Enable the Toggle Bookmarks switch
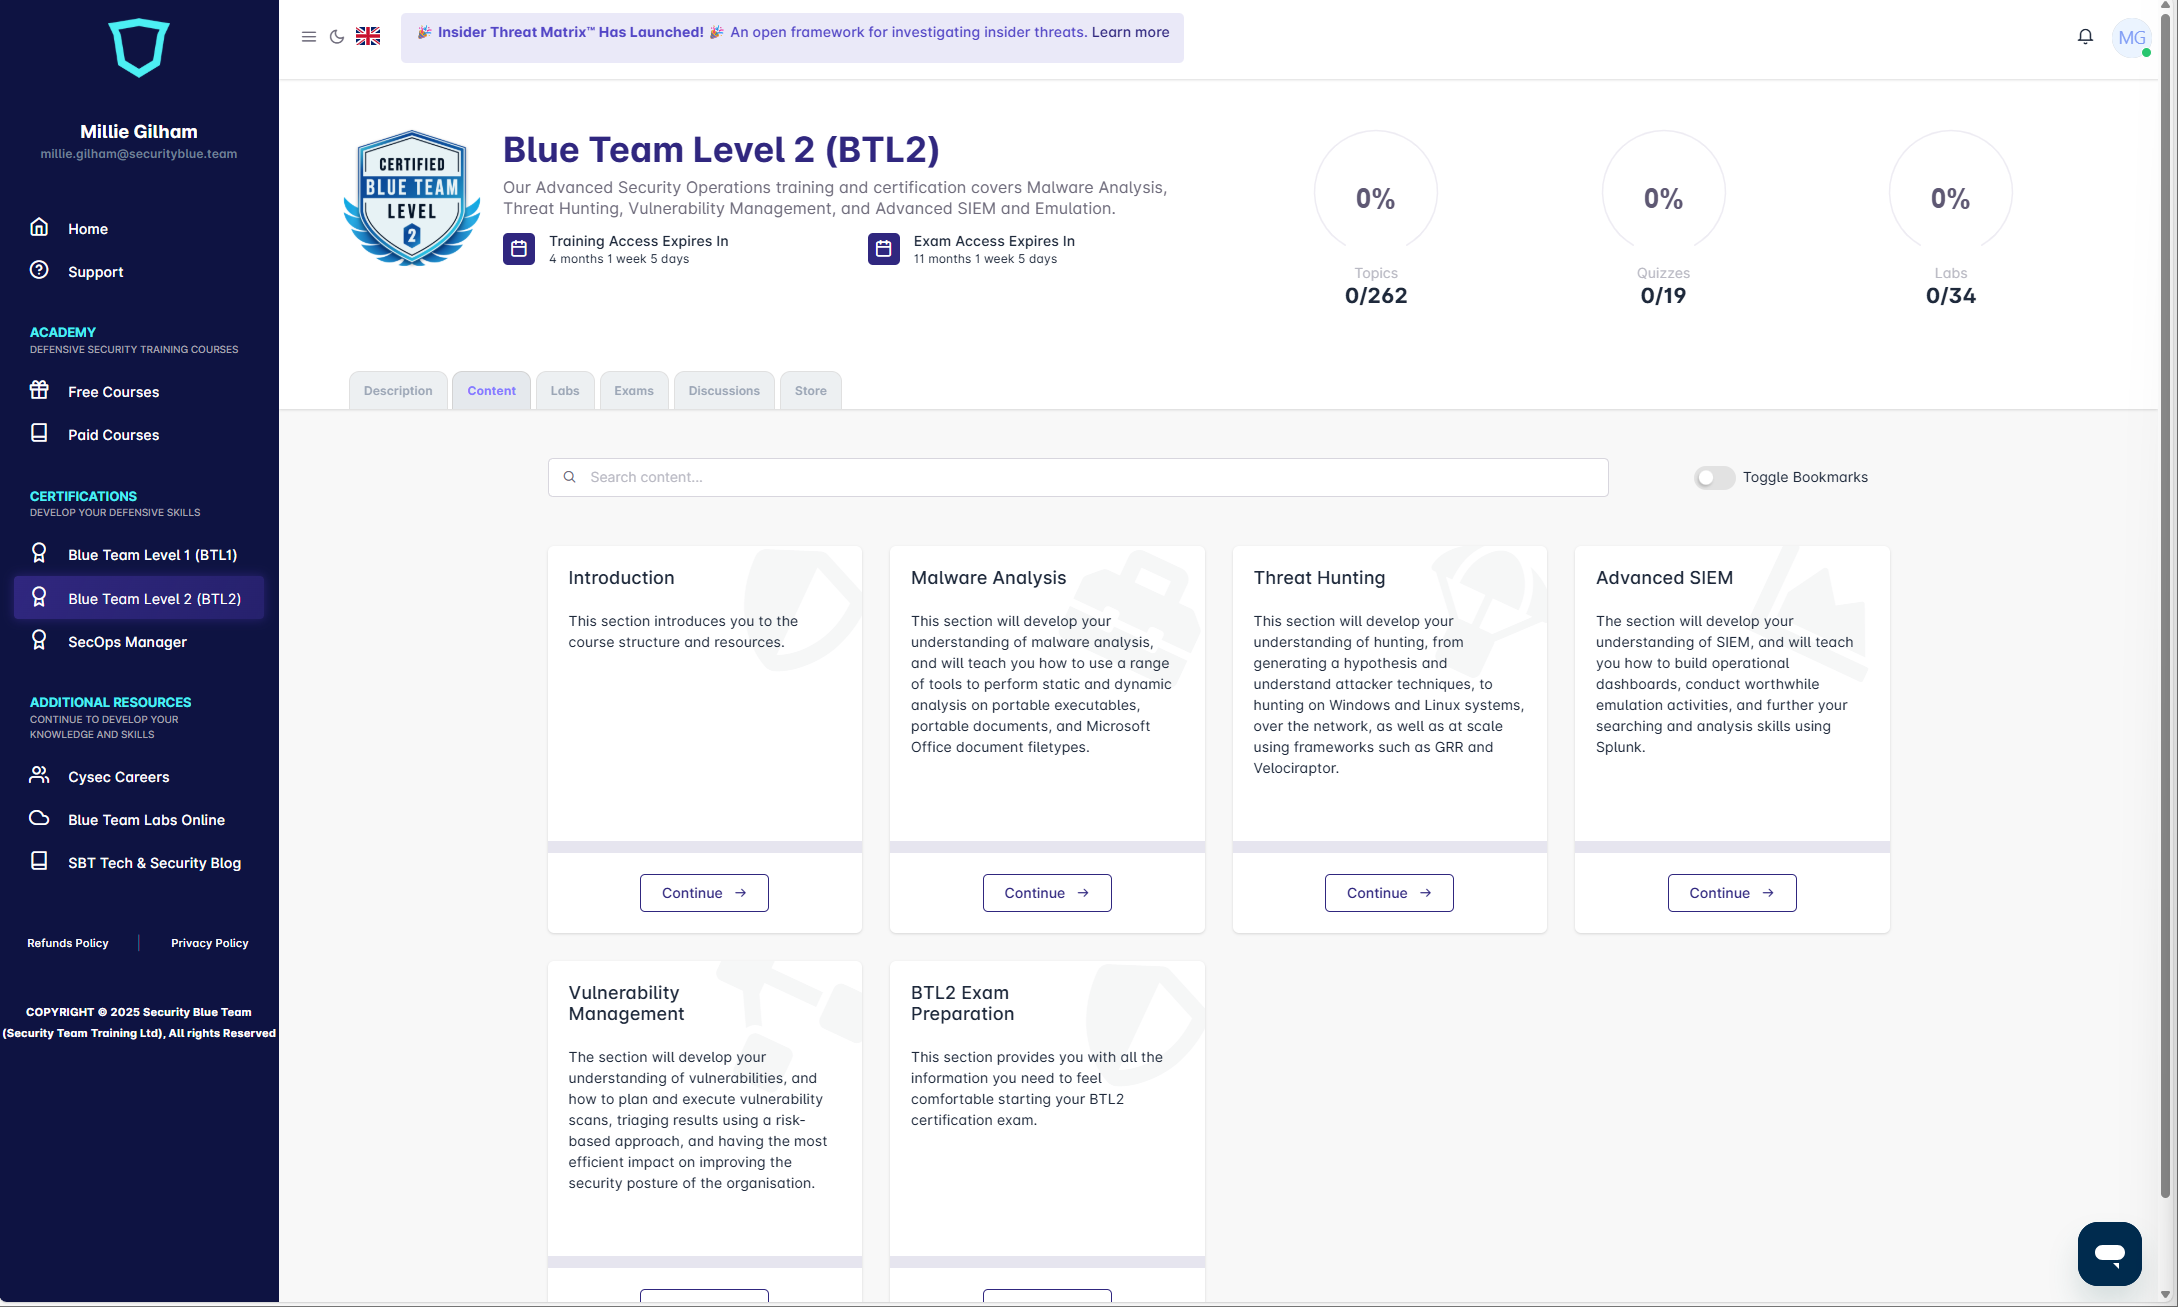 (1714, 478)
